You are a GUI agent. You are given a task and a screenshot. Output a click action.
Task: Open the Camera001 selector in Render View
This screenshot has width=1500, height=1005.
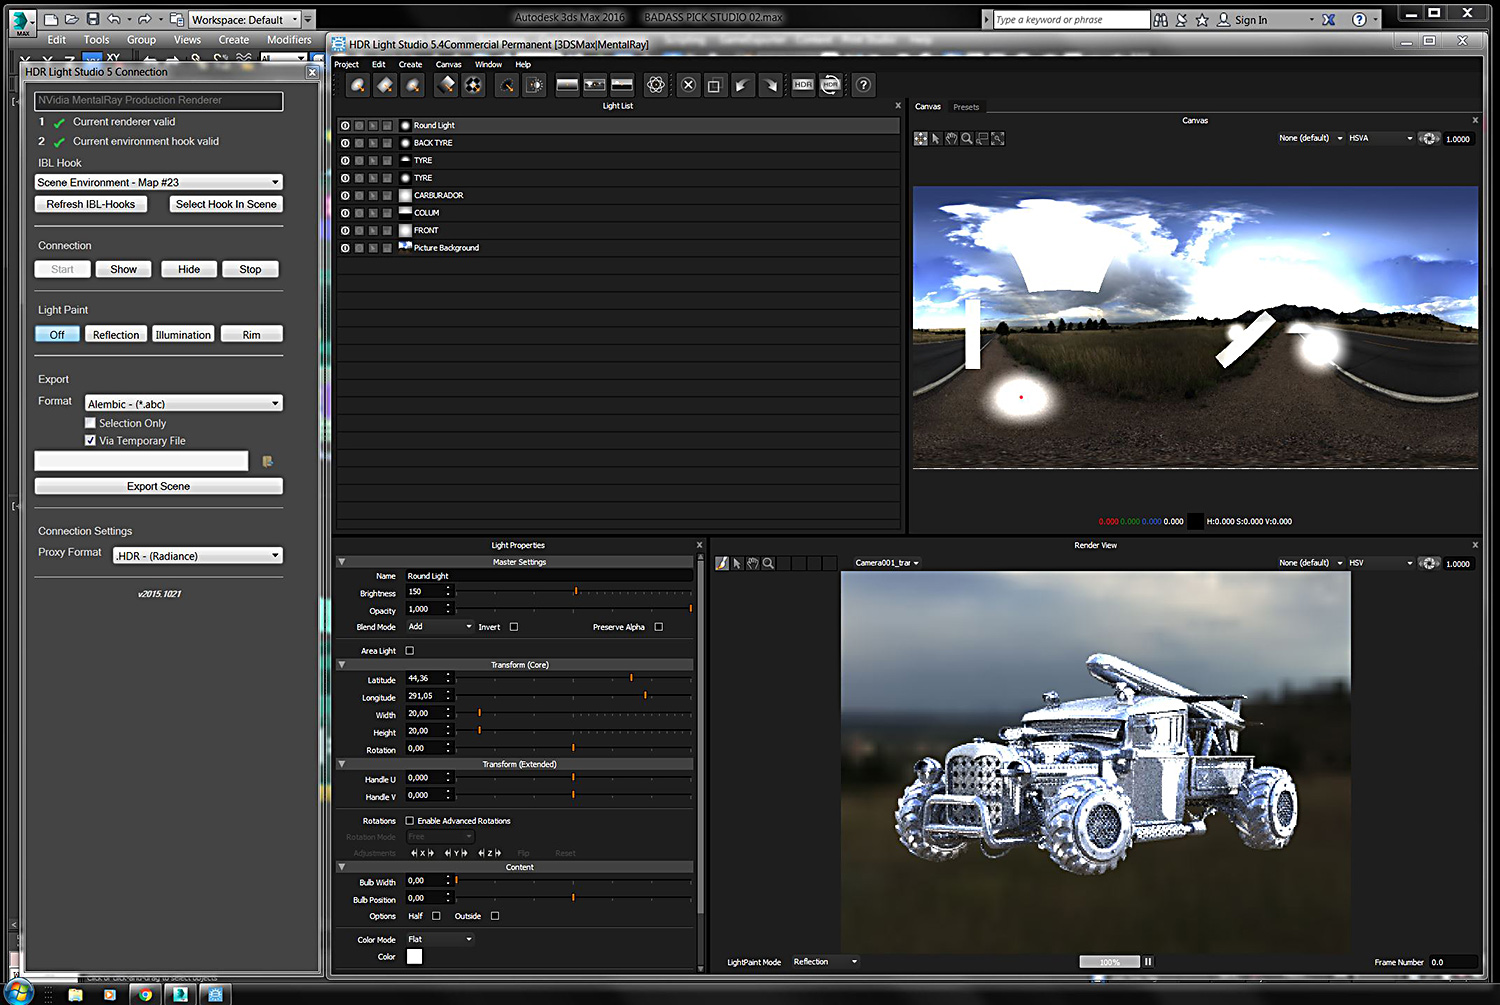coord(886,563)
